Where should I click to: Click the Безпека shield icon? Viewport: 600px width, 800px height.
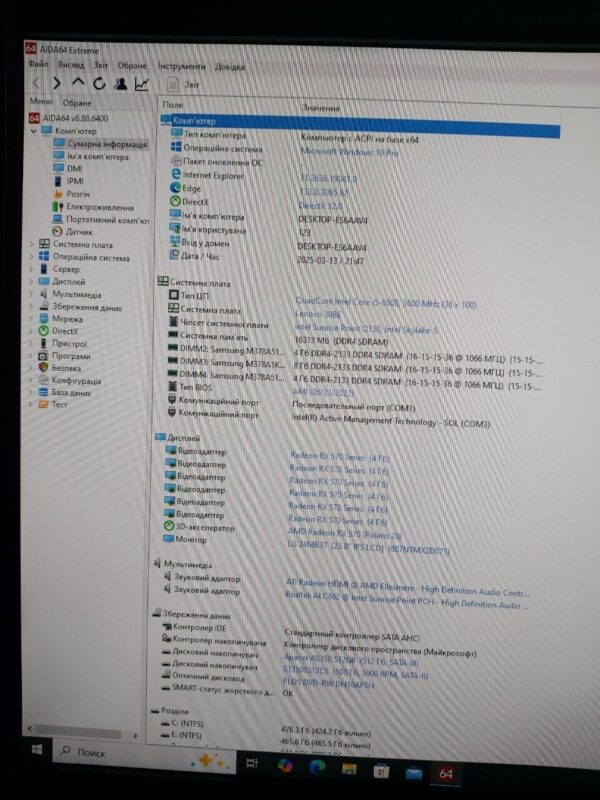[44, 367]
